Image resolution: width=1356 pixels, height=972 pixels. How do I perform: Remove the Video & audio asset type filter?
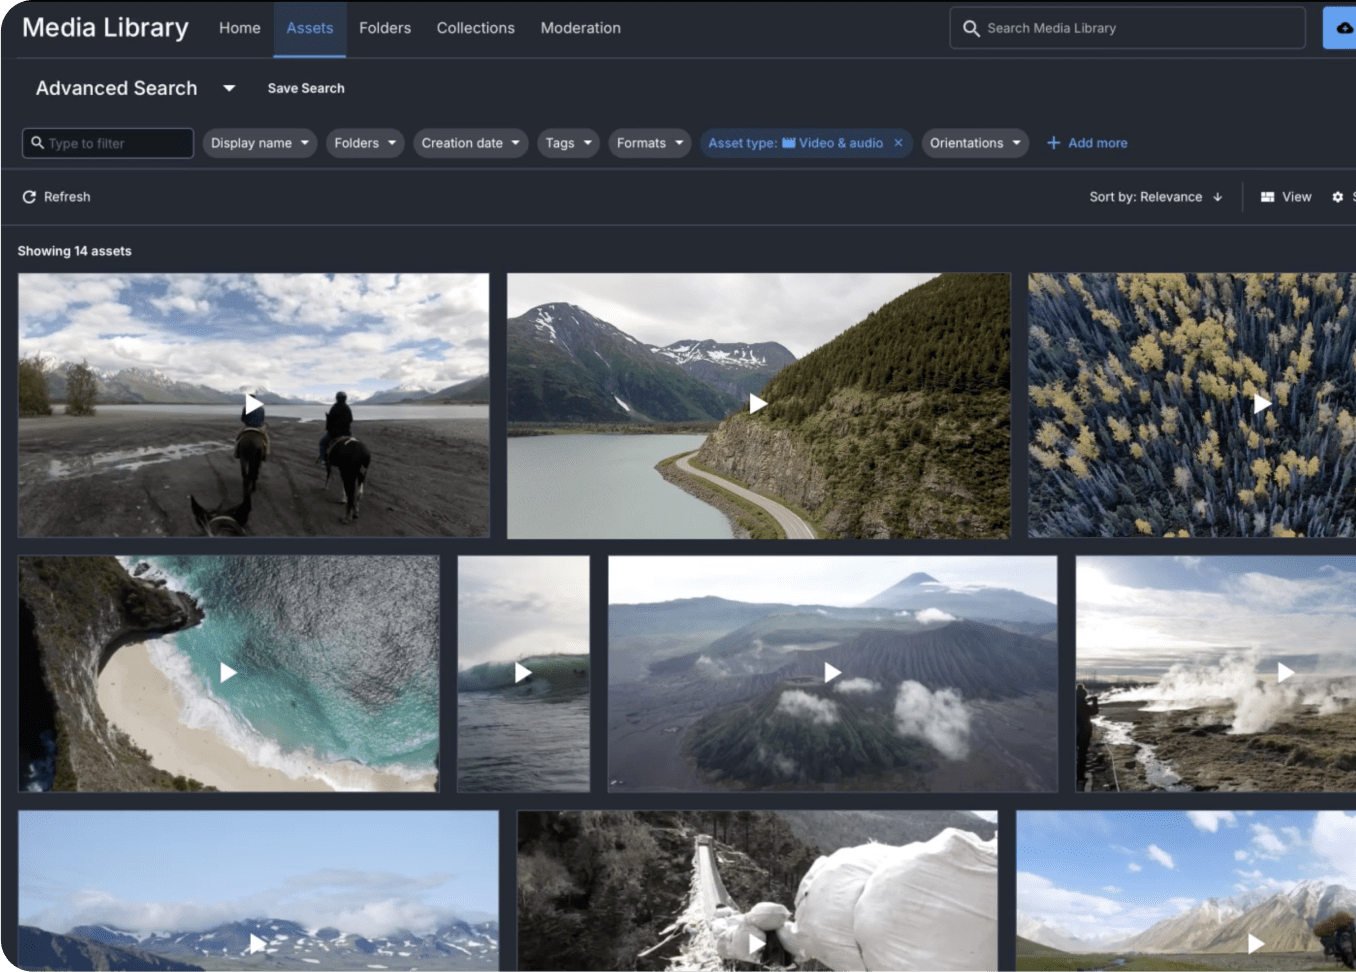point(898,143)
